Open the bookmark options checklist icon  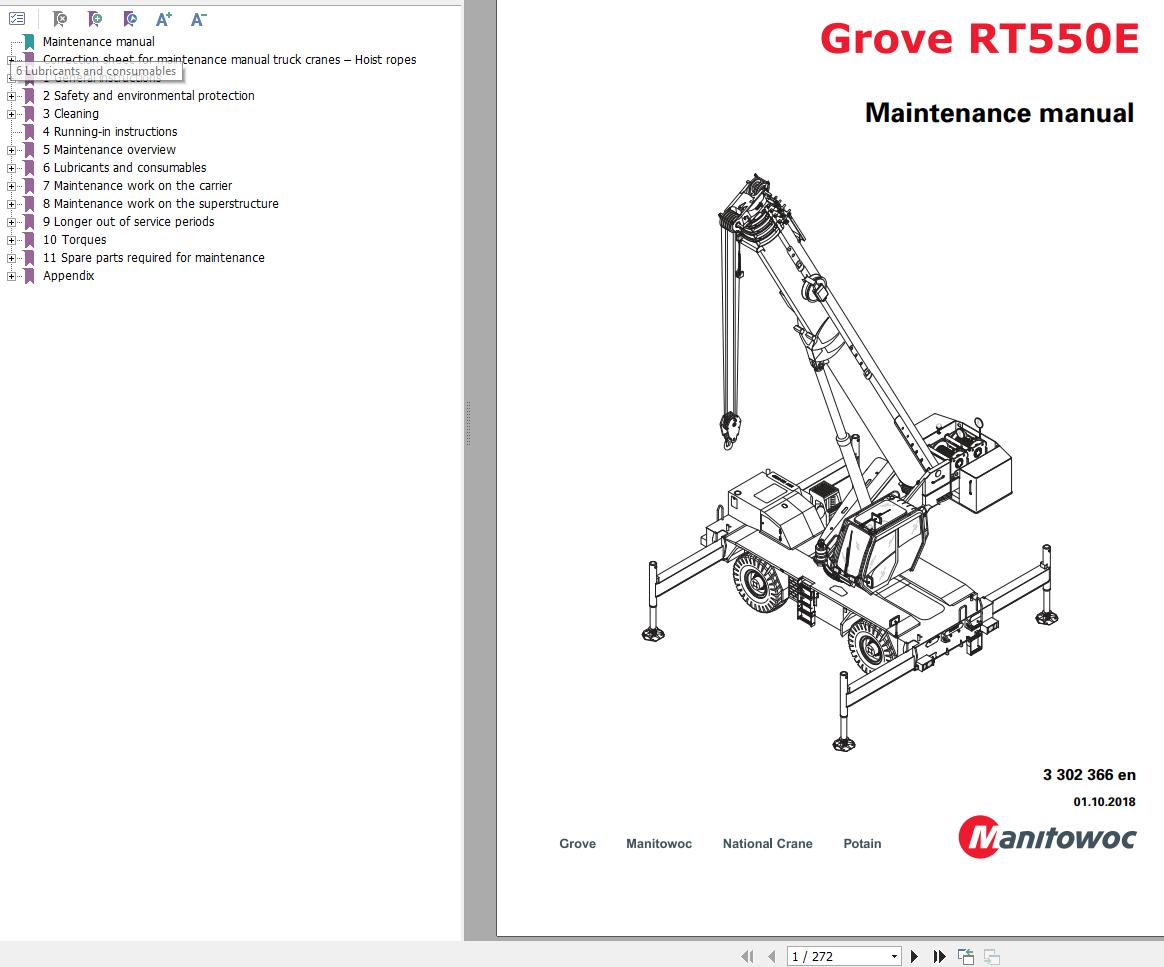point(16,18)
